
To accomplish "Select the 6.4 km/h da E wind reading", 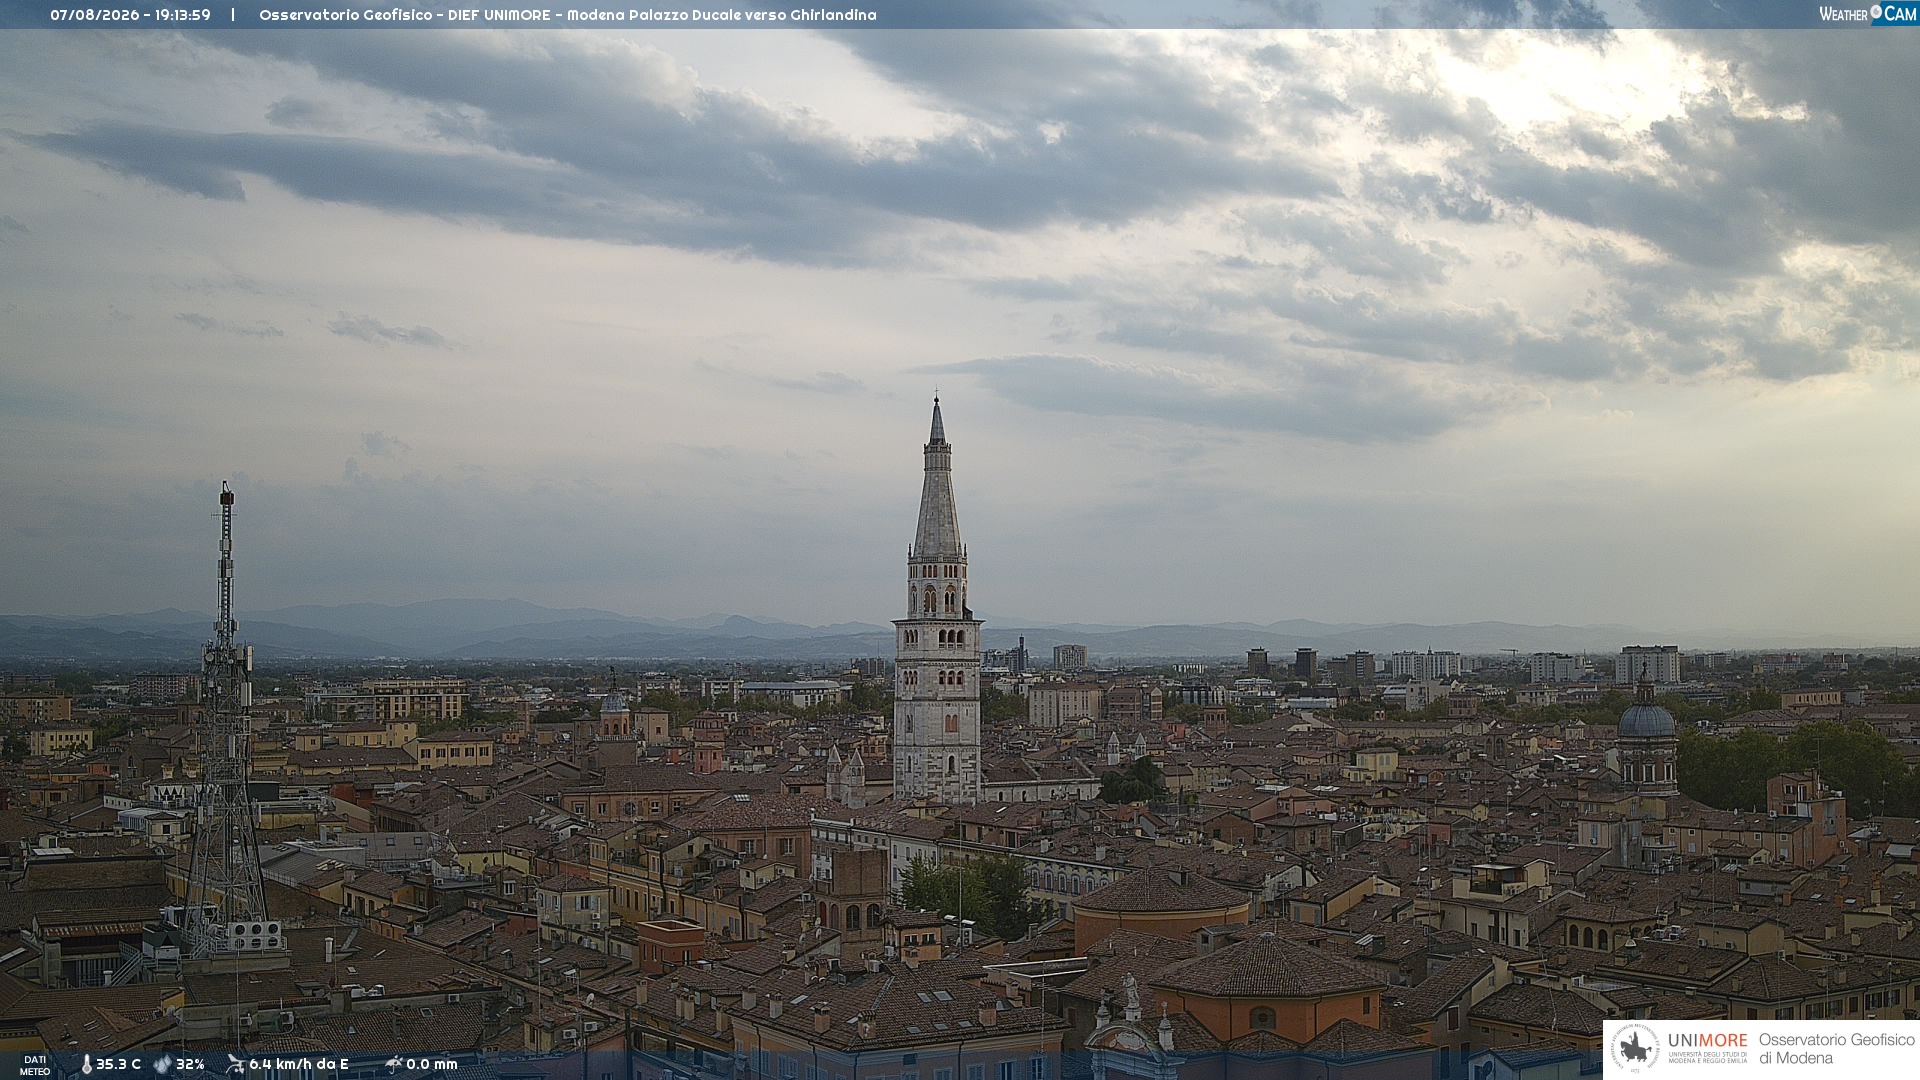I will [299, 1064].
